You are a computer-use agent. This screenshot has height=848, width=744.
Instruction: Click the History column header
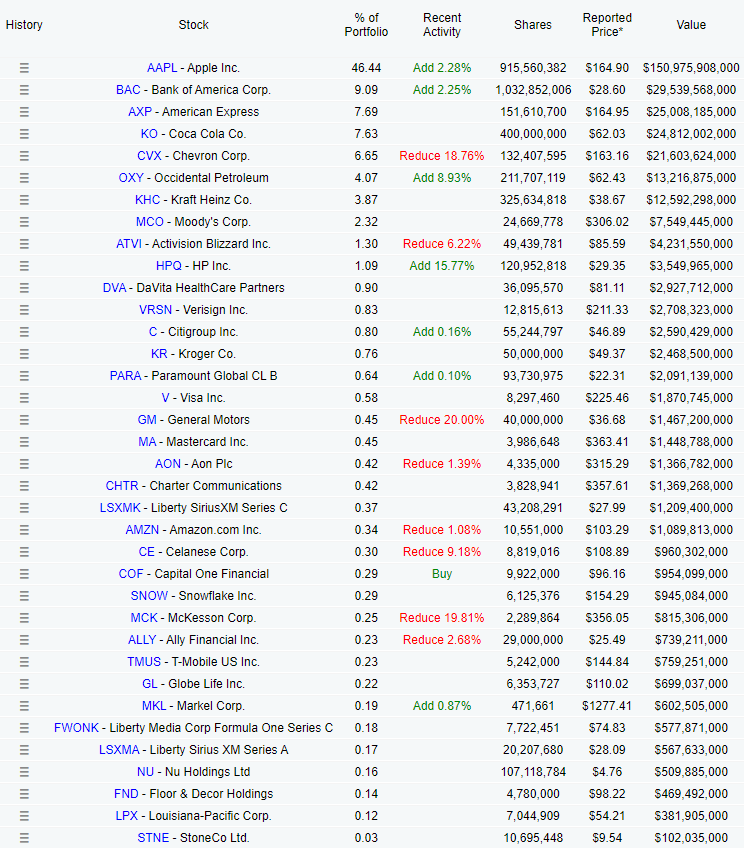(x=24, y=25)
